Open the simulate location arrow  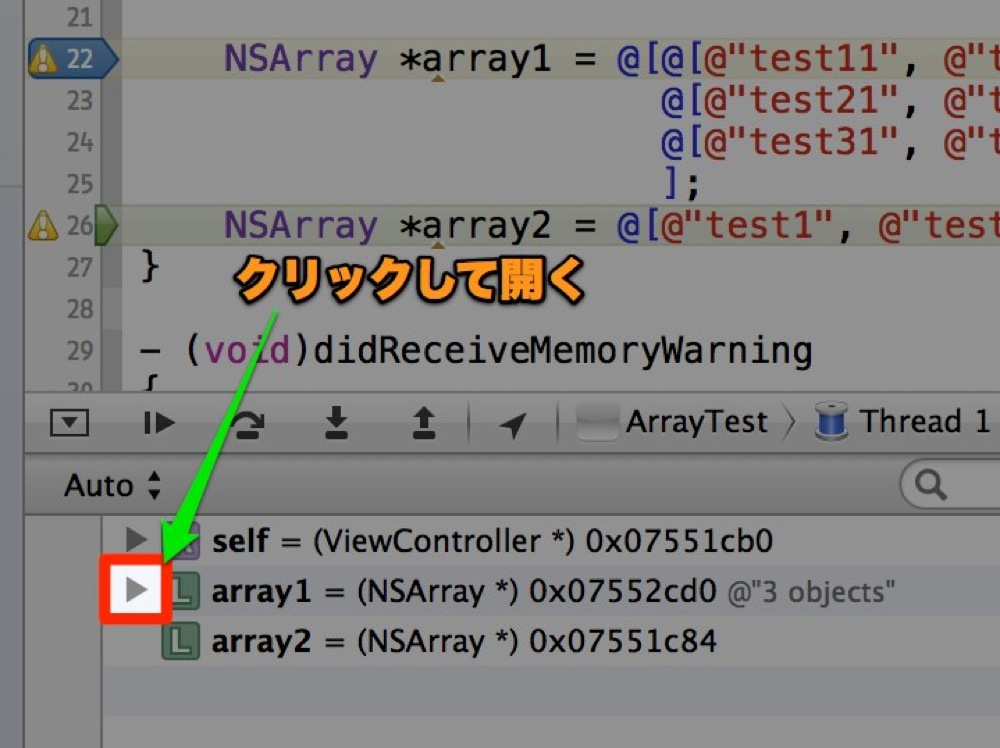(x=513, y=425)
